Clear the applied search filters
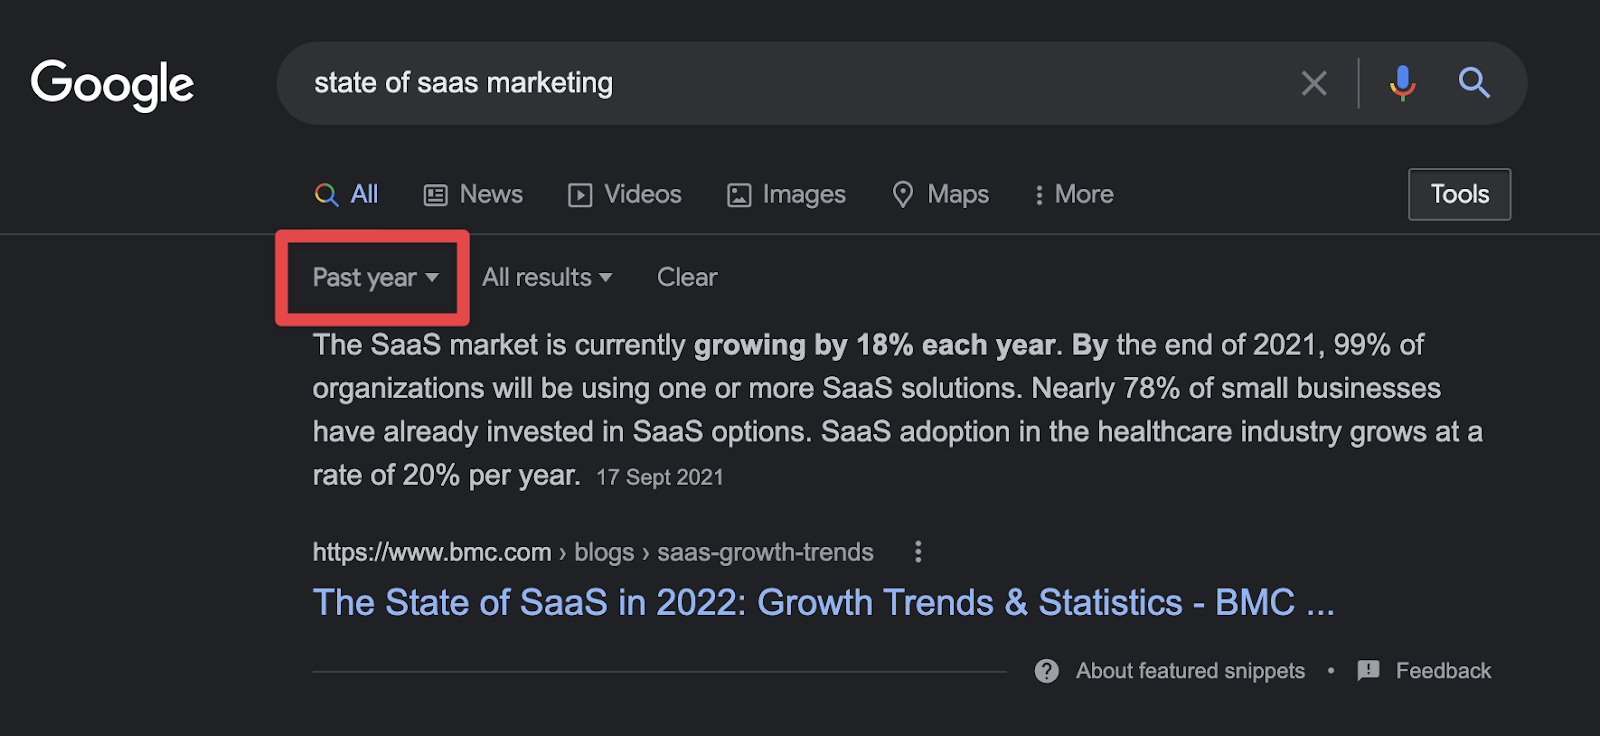Viewport: 1600px width, 736px height. 687,278
